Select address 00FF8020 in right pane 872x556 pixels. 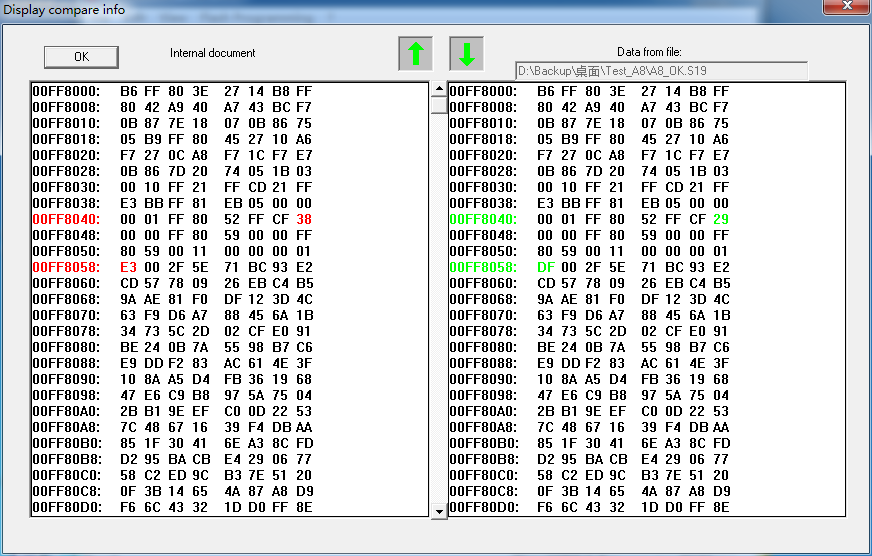483,155
